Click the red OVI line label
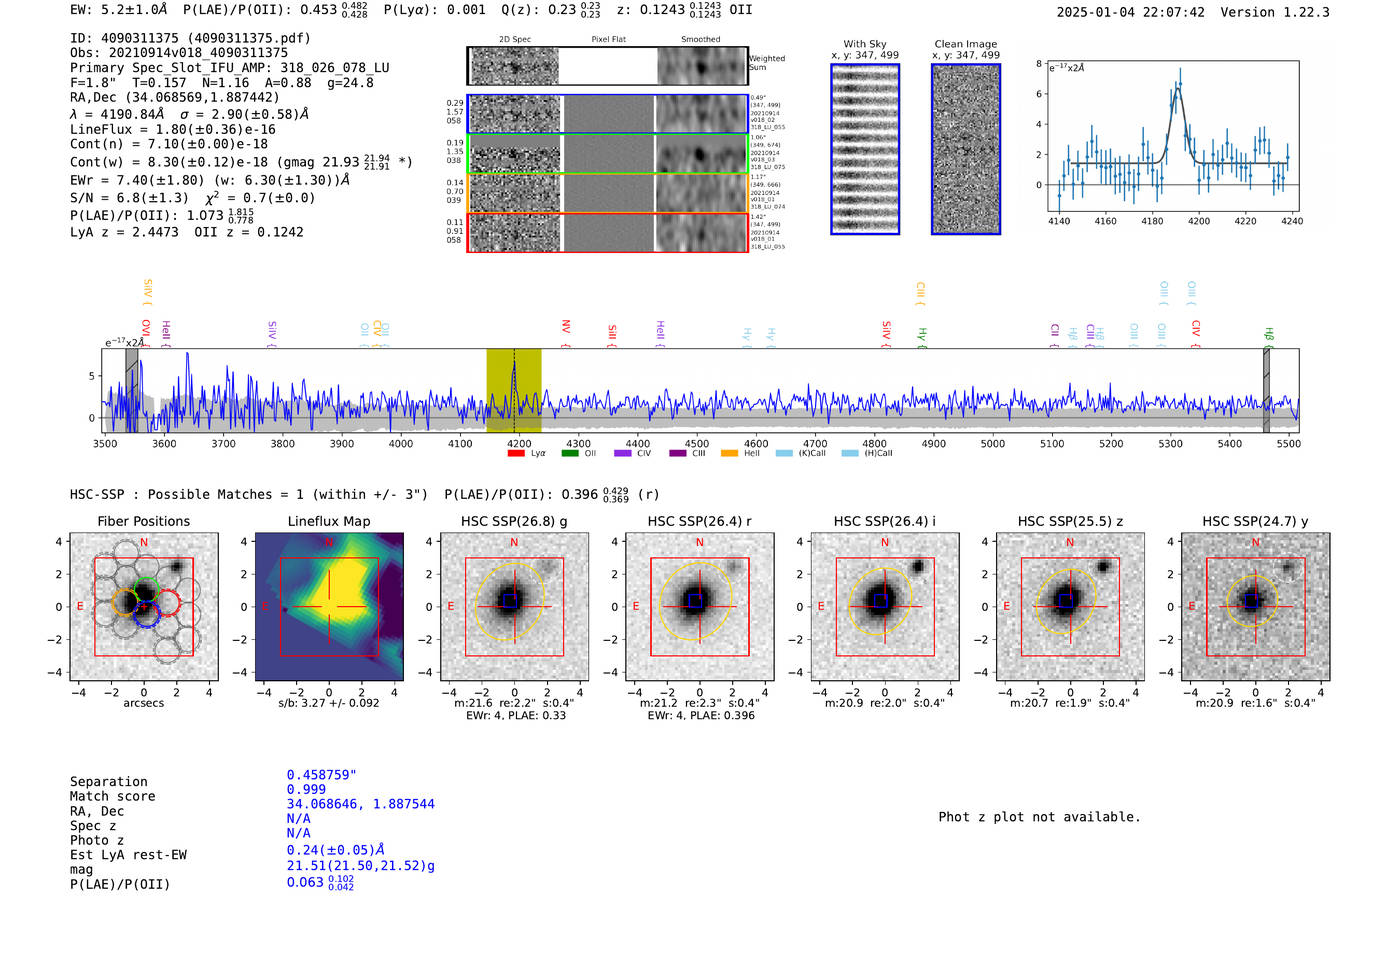The width and height of the screenshot is (1400, 953). click(x=147, y=332)
